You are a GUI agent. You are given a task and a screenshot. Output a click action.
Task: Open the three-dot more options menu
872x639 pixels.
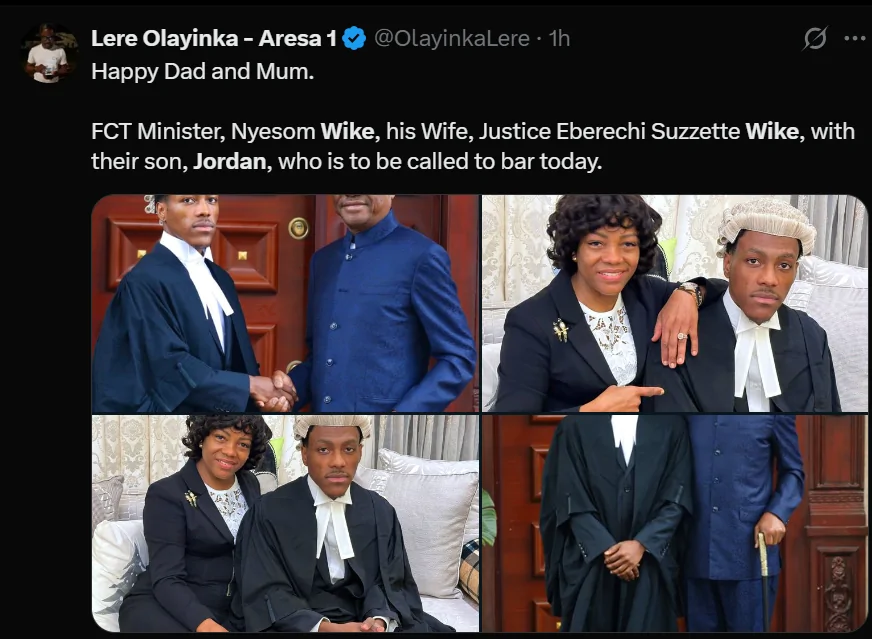click(x=855, y=38)
